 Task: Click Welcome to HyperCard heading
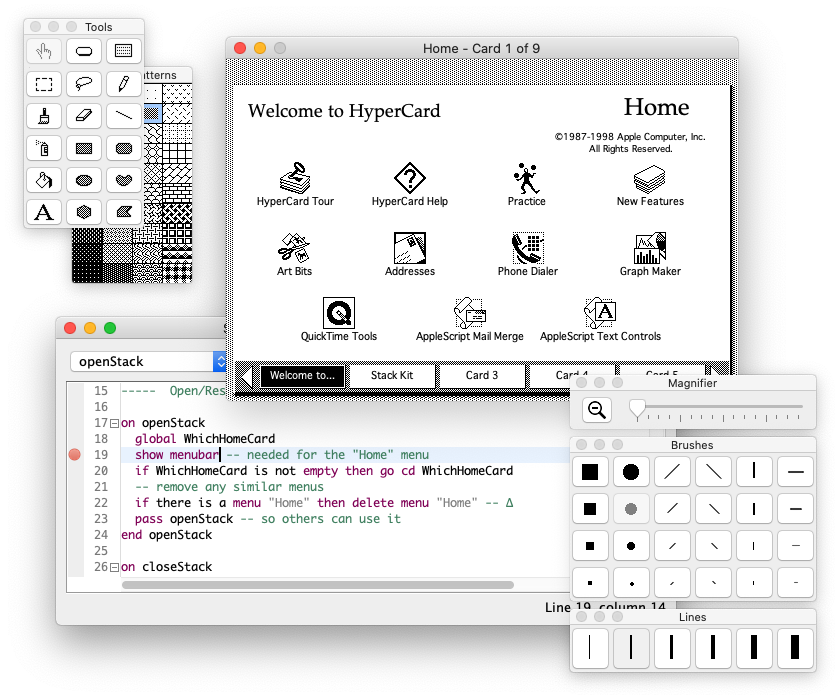344,111
